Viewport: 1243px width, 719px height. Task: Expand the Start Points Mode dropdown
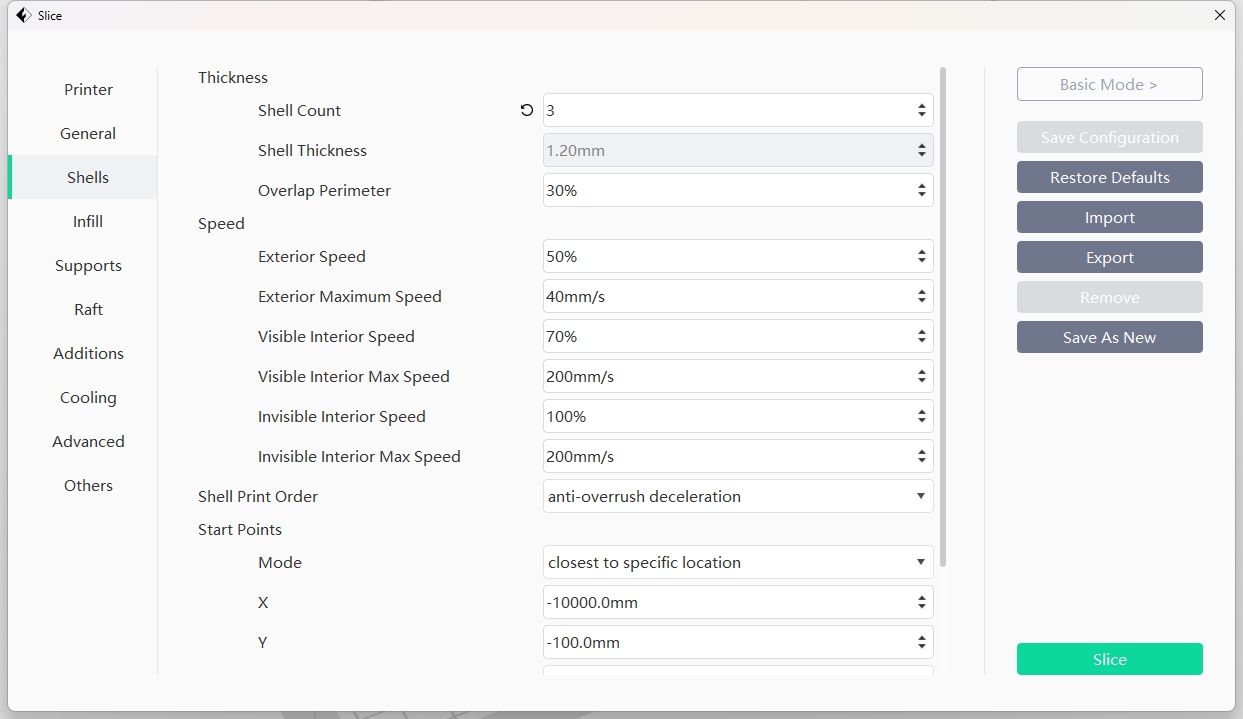click(x=737, y=563)
